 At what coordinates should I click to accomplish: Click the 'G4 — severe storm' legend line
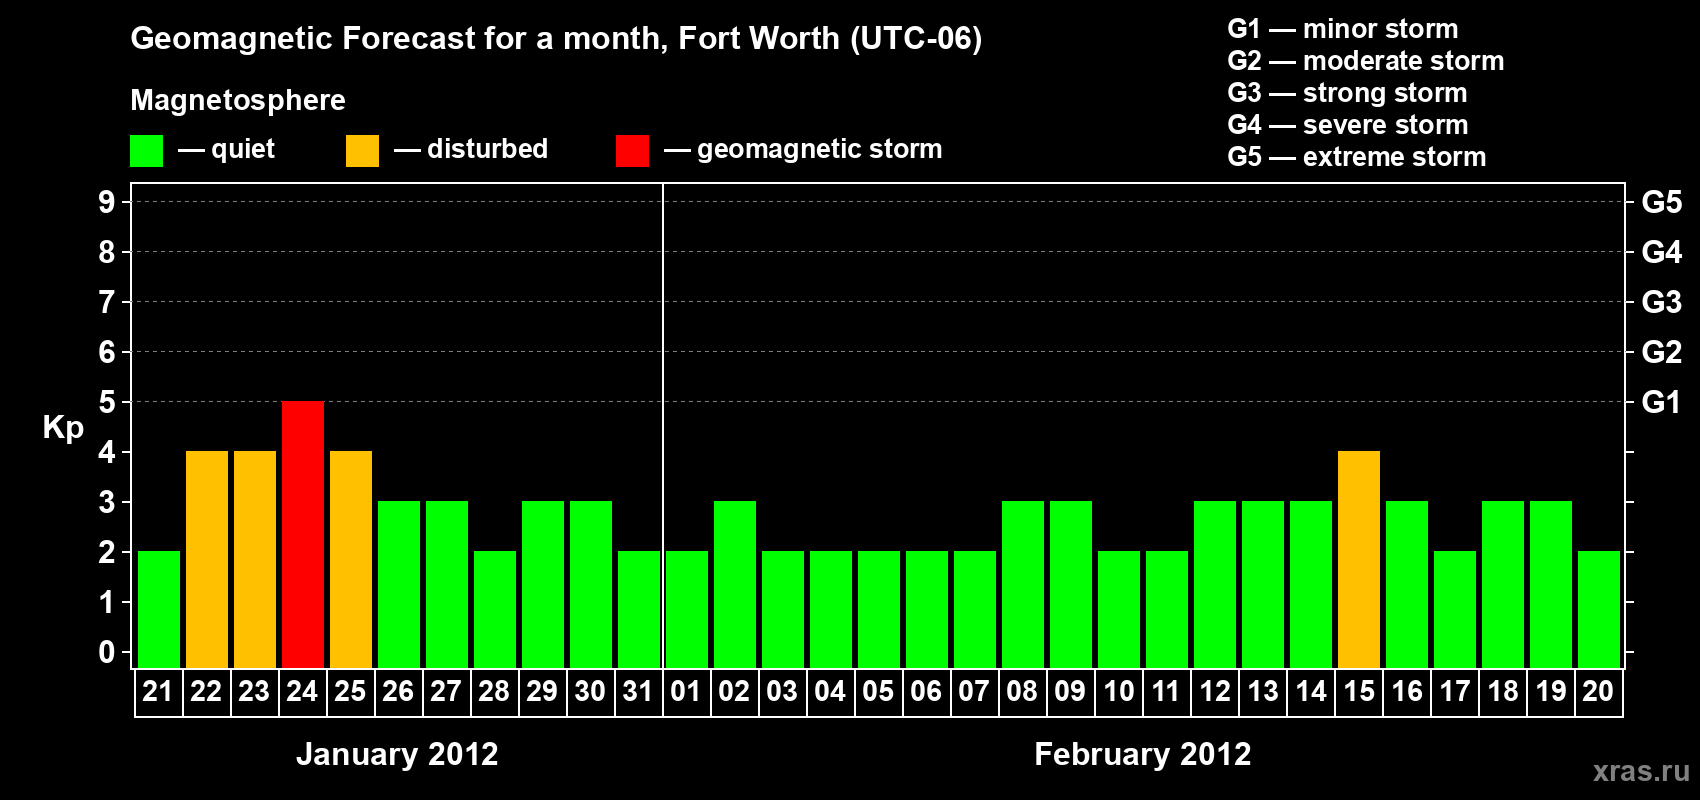point(1348,125)
